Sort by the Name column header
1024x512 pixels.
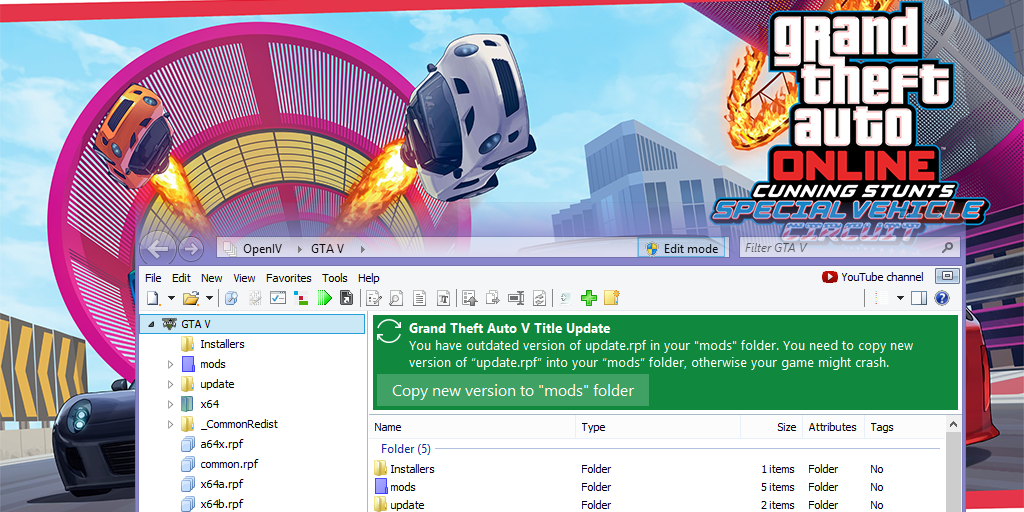[x=473, y=427]
